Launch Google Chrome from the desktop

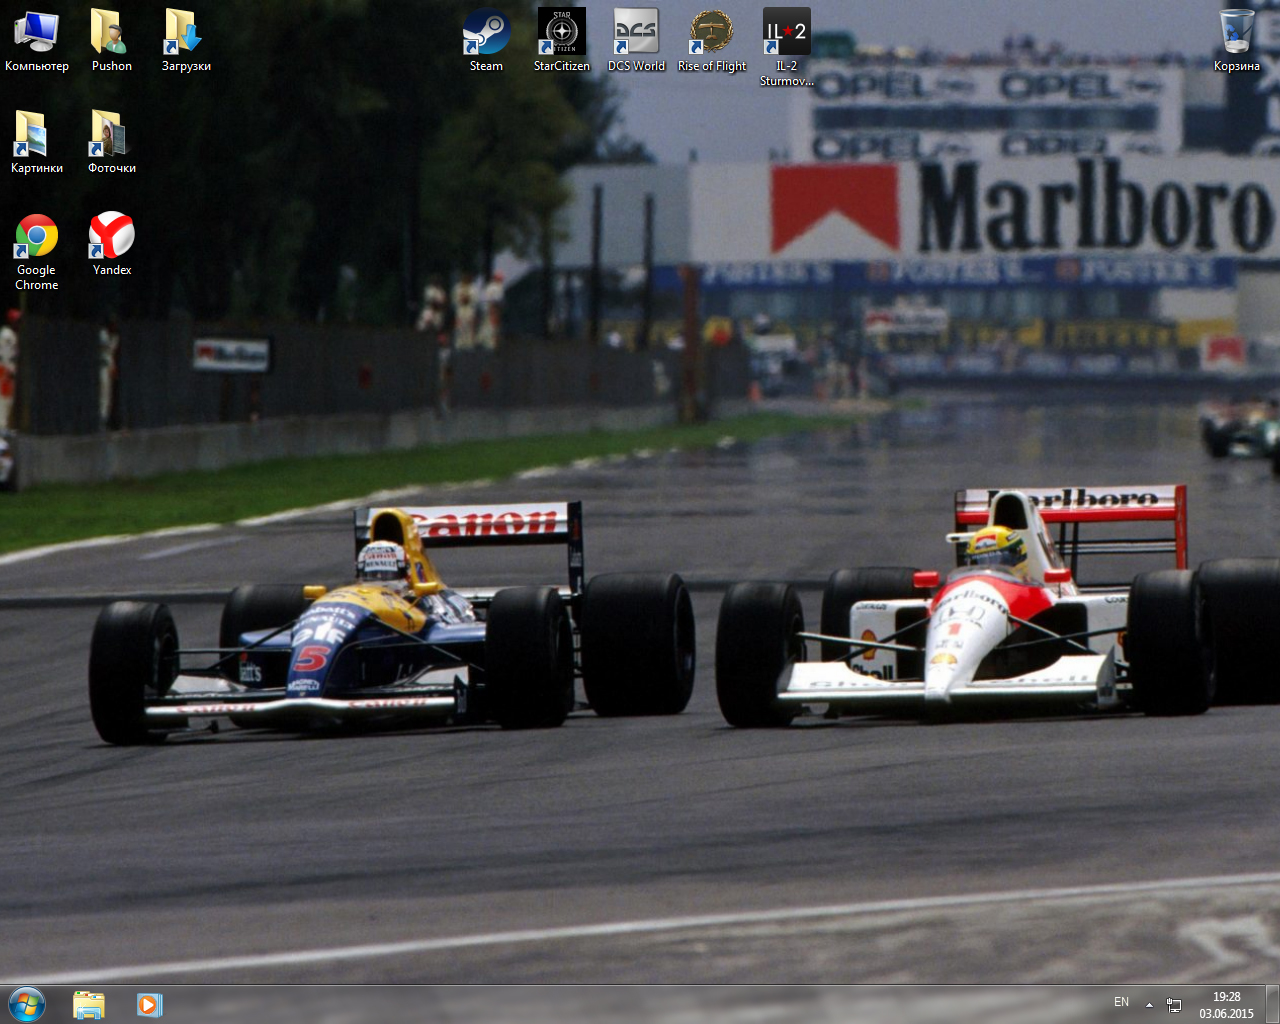pyautogui.click(x=37, y=251)
